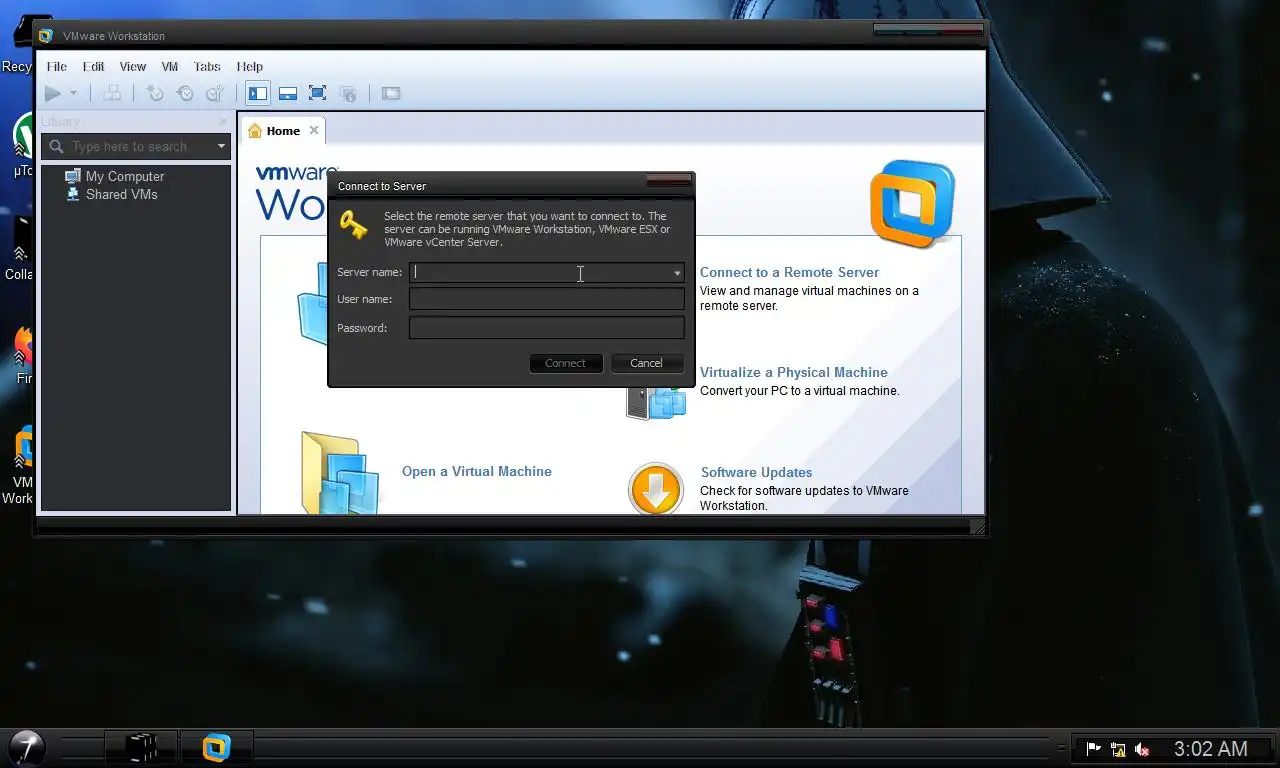Screen dimensions: 1280x768
Task: Open the Action Center flag tray icon
Action: click(x=1093, y=749)
